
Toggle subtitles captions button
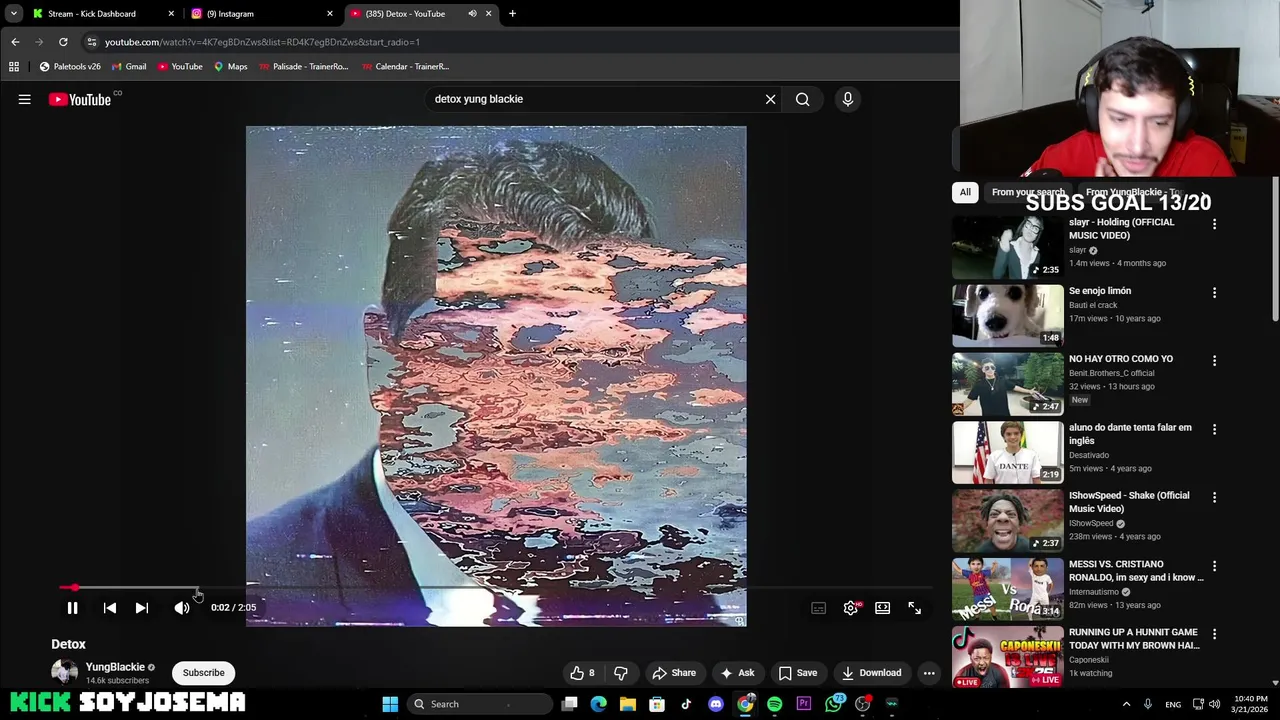(819, 607)
